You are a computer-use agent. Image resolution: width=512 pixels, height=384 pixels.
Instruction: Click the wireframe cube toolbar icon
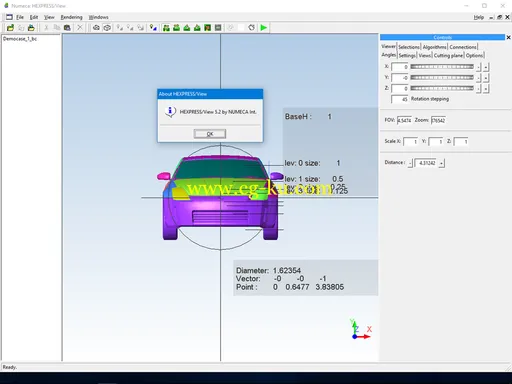pyautogui.click(x=107, y=28)
